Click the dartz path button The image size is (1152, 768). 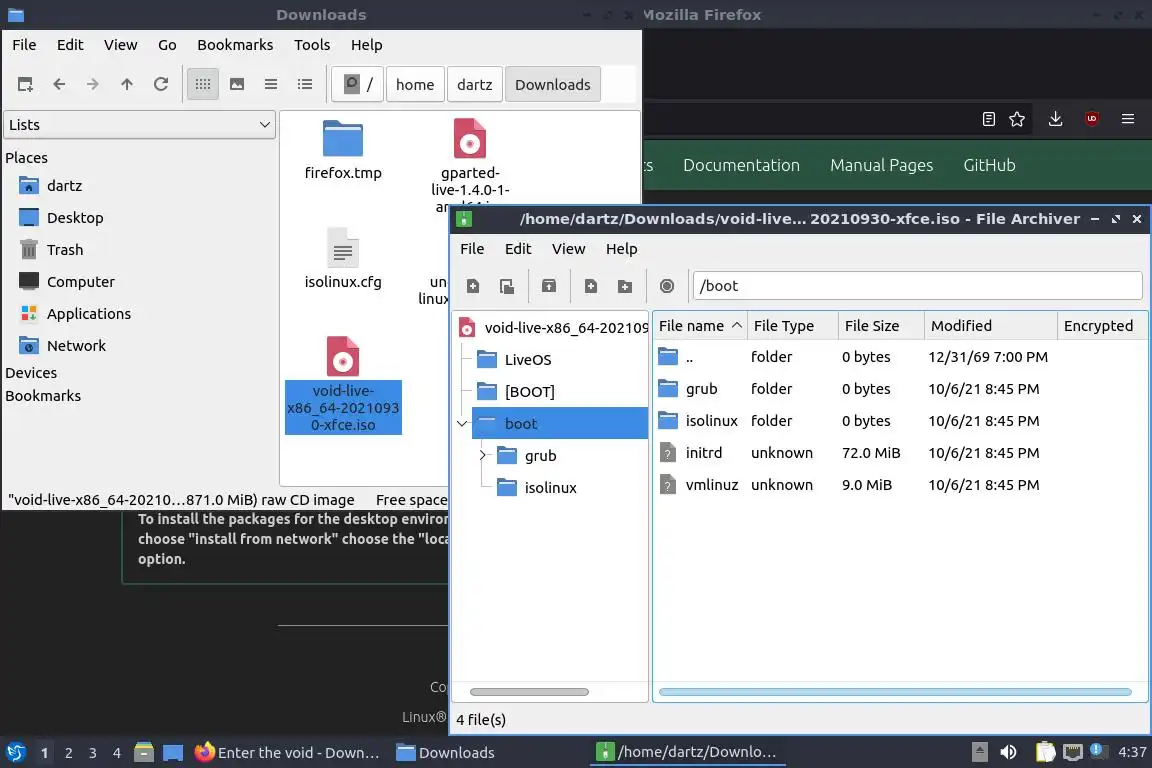[x=475, y=85]
